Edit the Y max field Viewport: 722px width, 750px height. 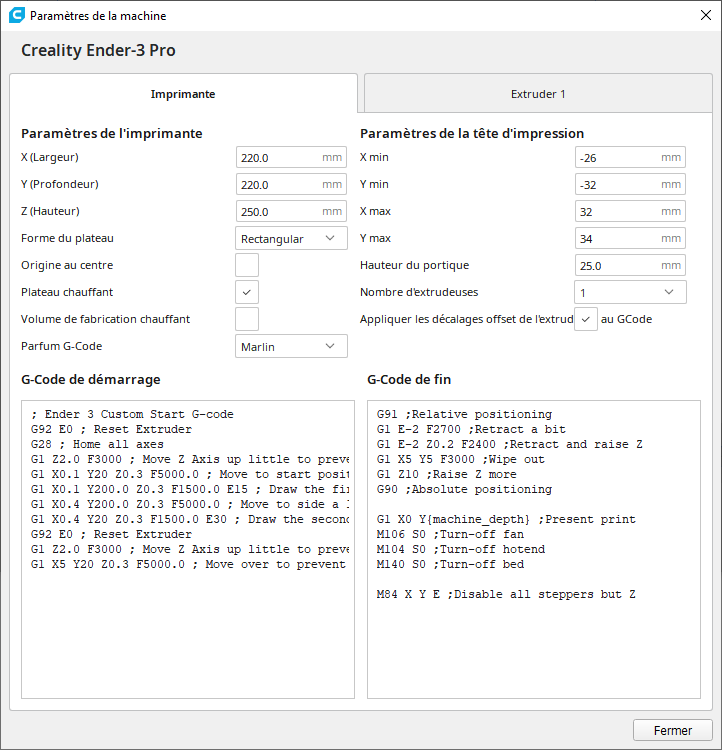click(x=630, y=238)
